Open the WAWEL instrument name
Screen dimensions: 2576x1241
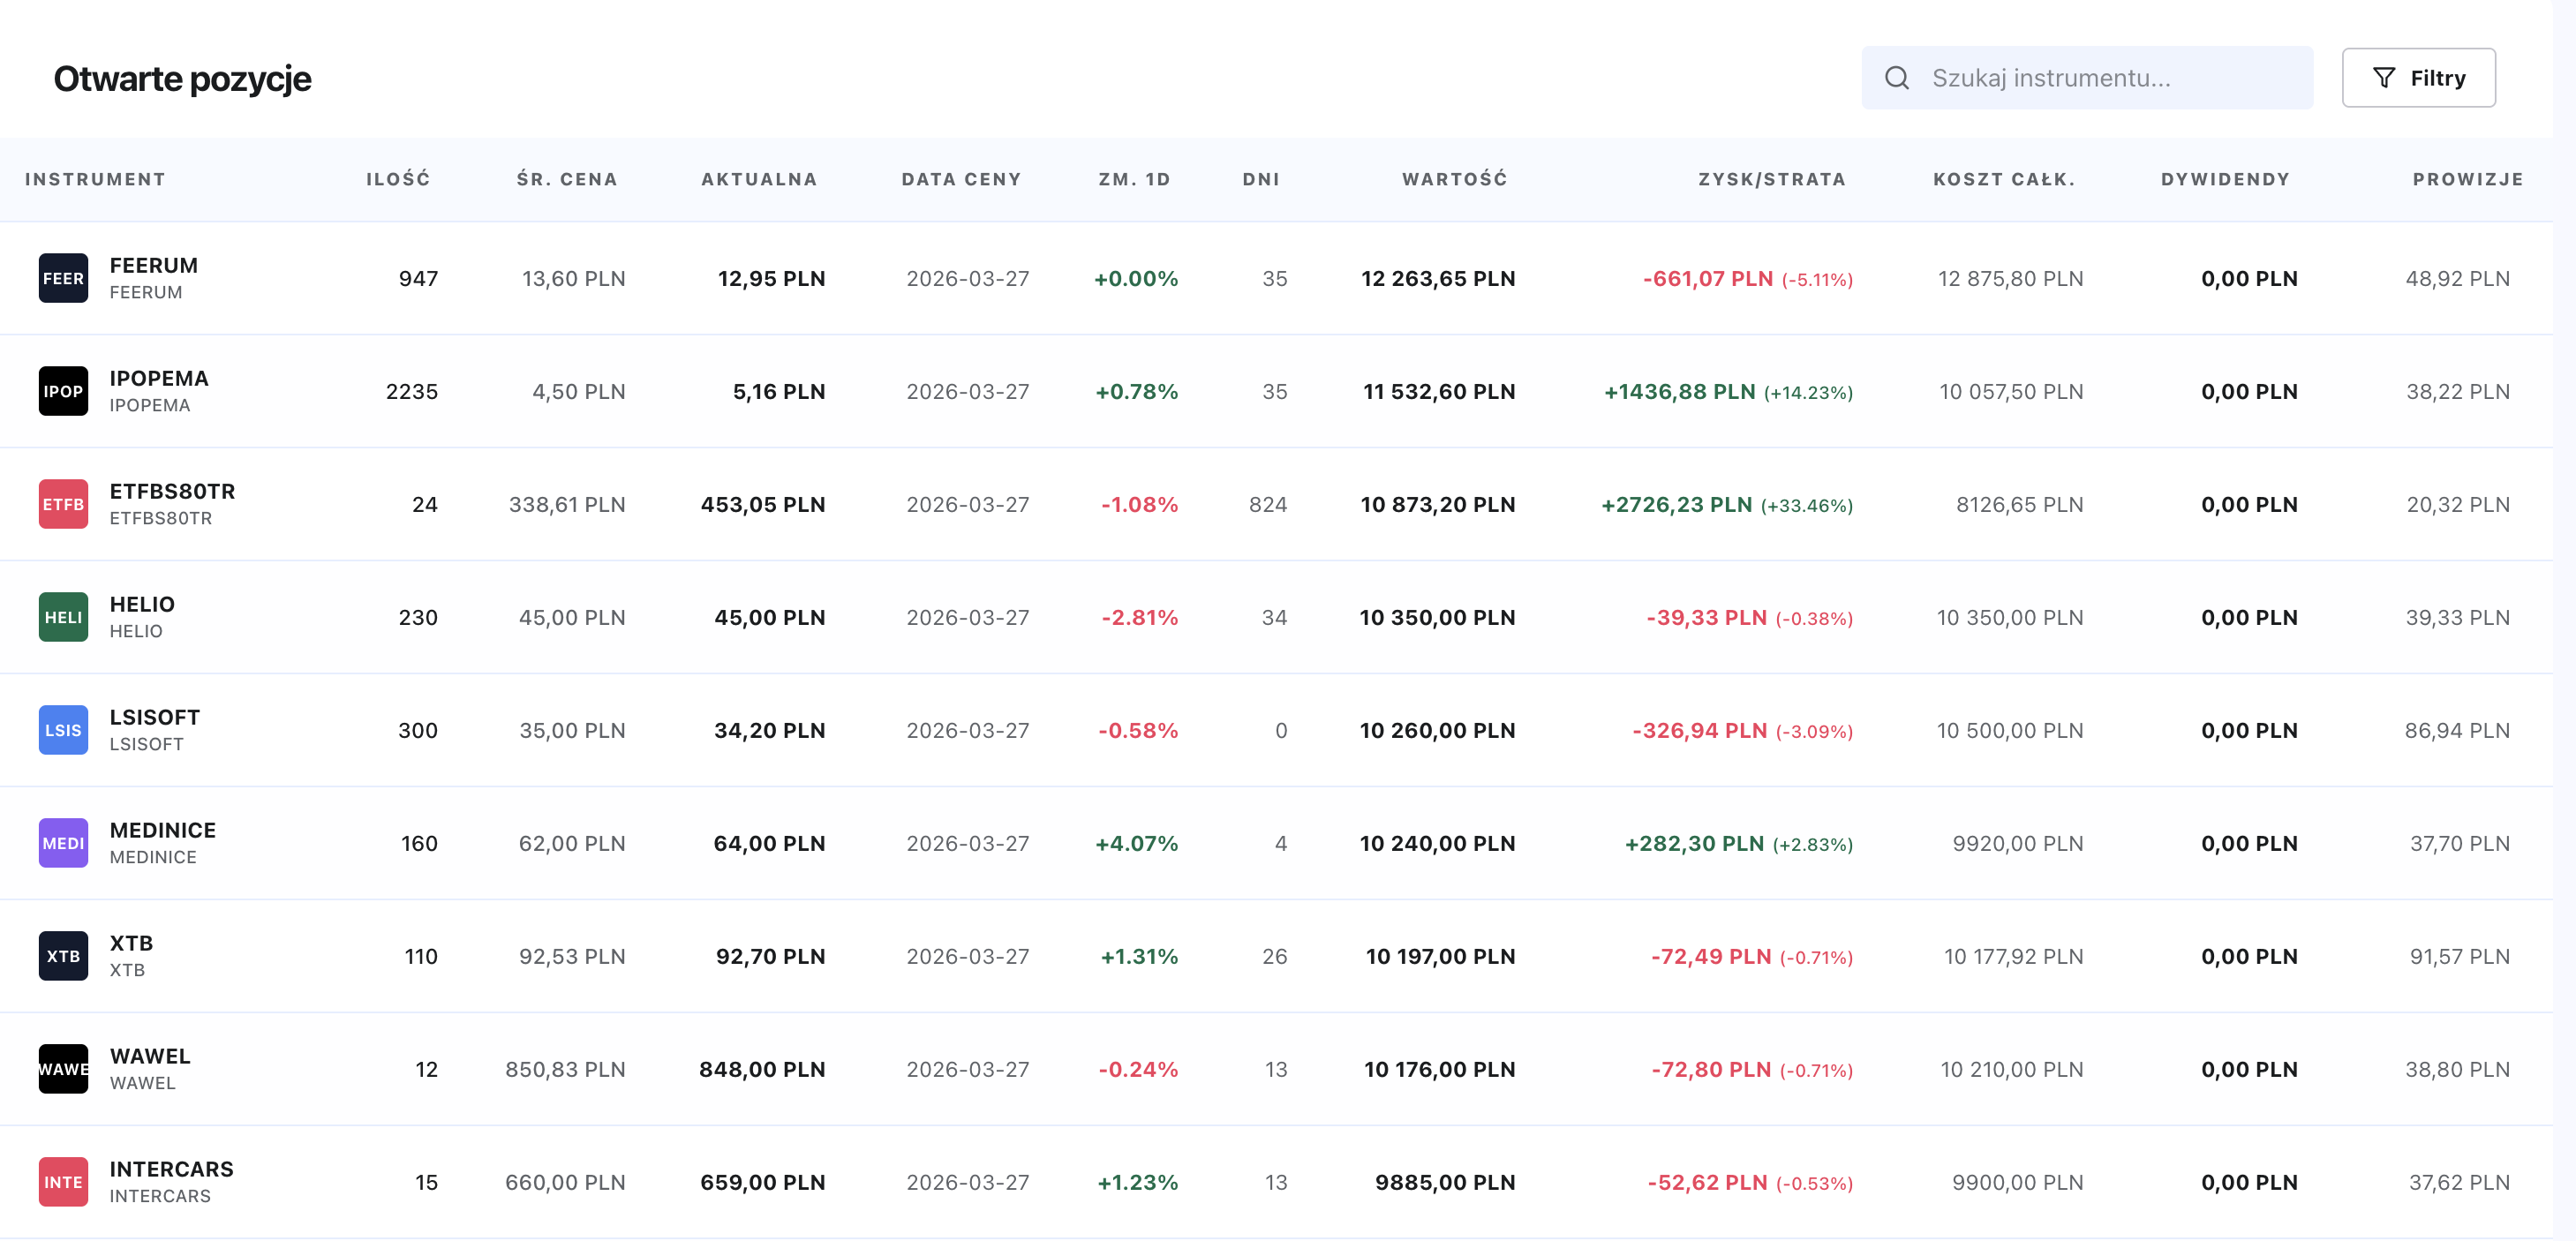[x=150, y=1057]
